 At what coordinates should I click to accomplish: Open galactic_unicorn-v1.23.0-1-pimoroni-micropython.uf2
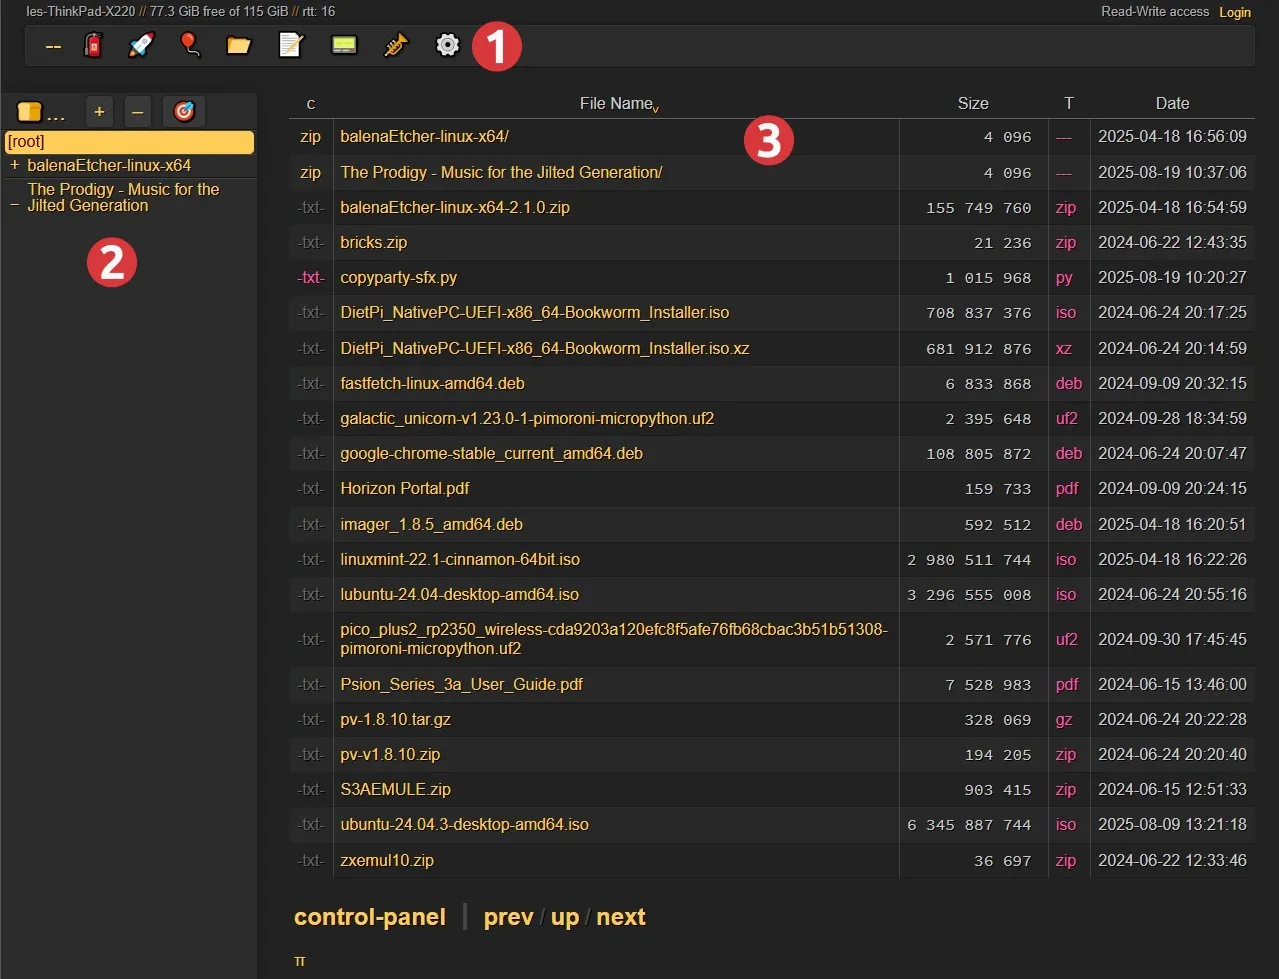click(x=527, y=419)
